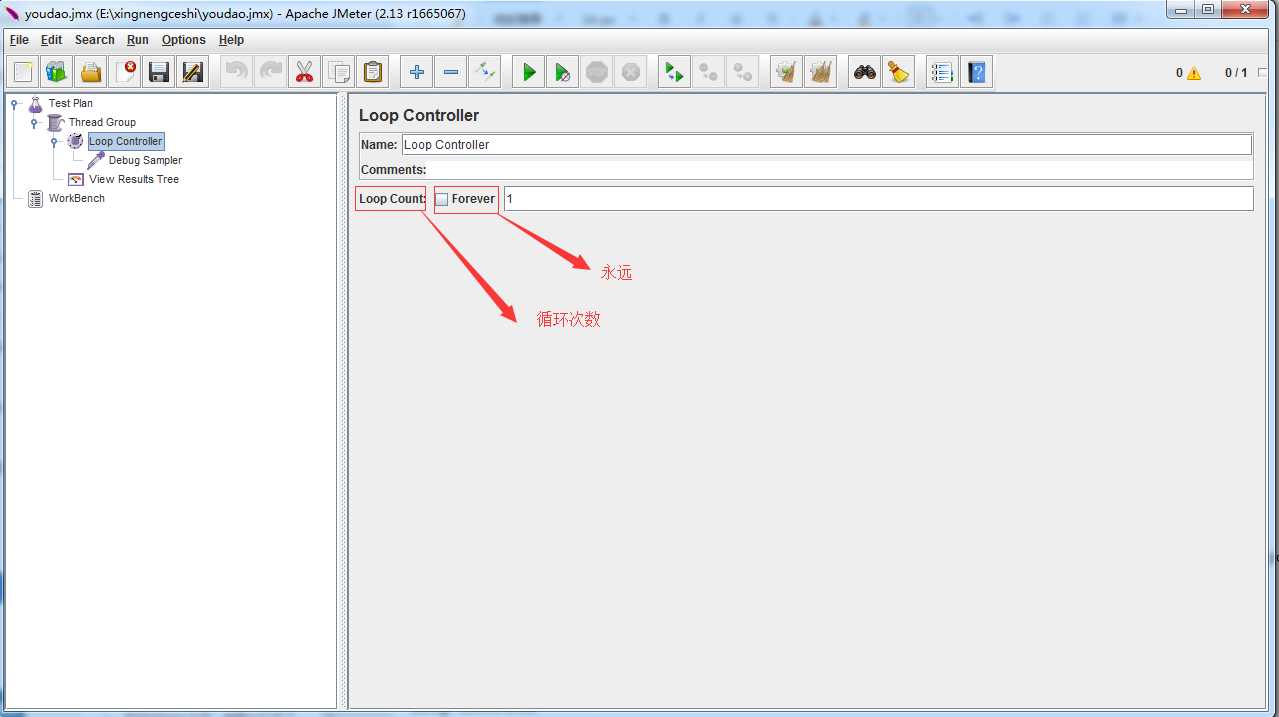Collapse all nodes with minus icon

[451, 72]
